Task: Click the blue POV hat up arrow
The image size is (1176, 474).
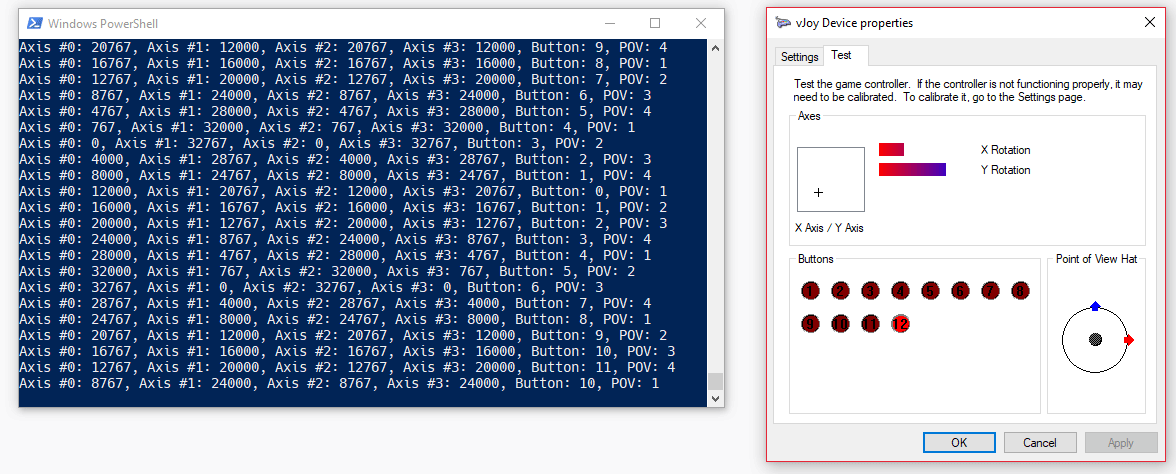Action: [1095, 306]
